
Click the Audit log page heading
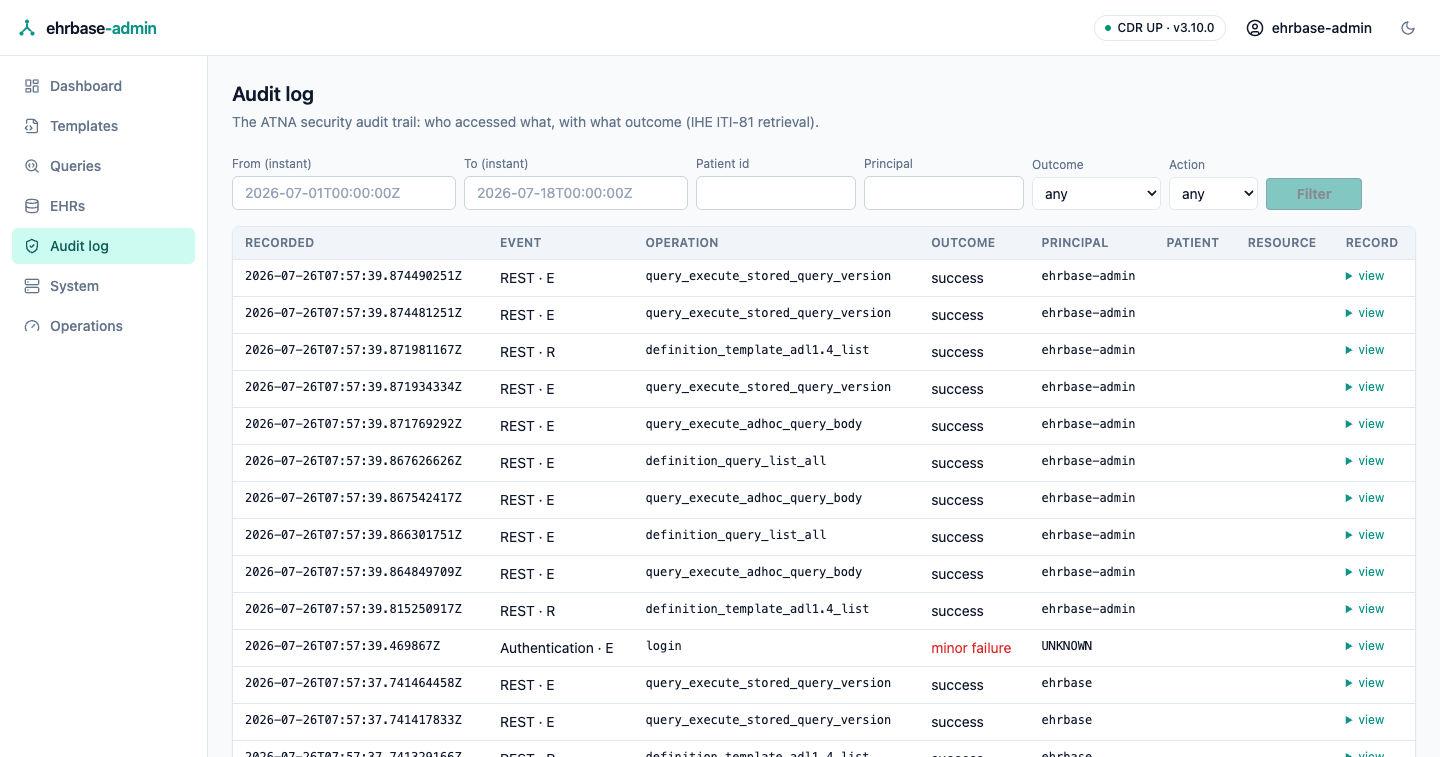tap(273, 94)
